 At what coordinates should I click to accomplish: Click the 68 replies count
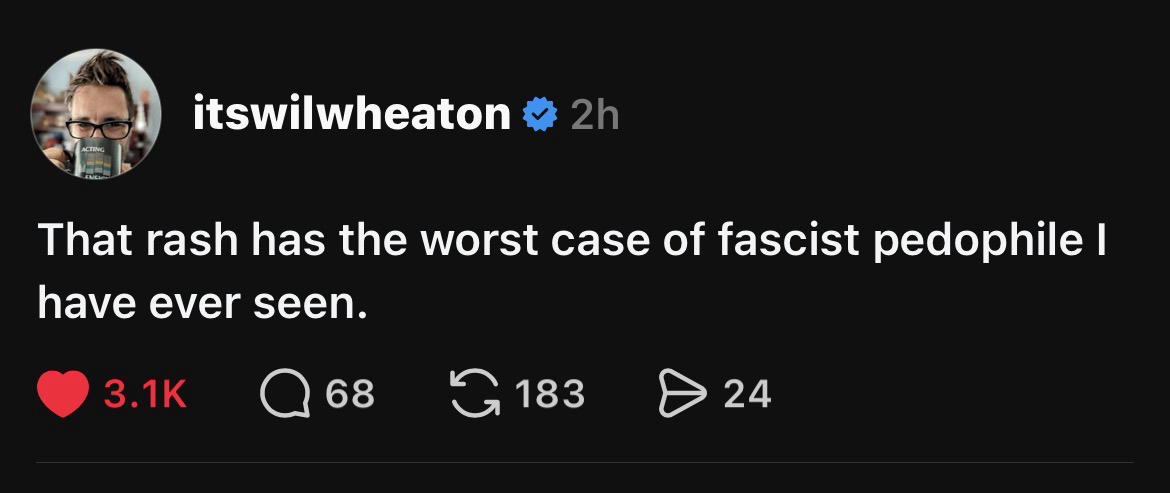[x=350, y=394]
